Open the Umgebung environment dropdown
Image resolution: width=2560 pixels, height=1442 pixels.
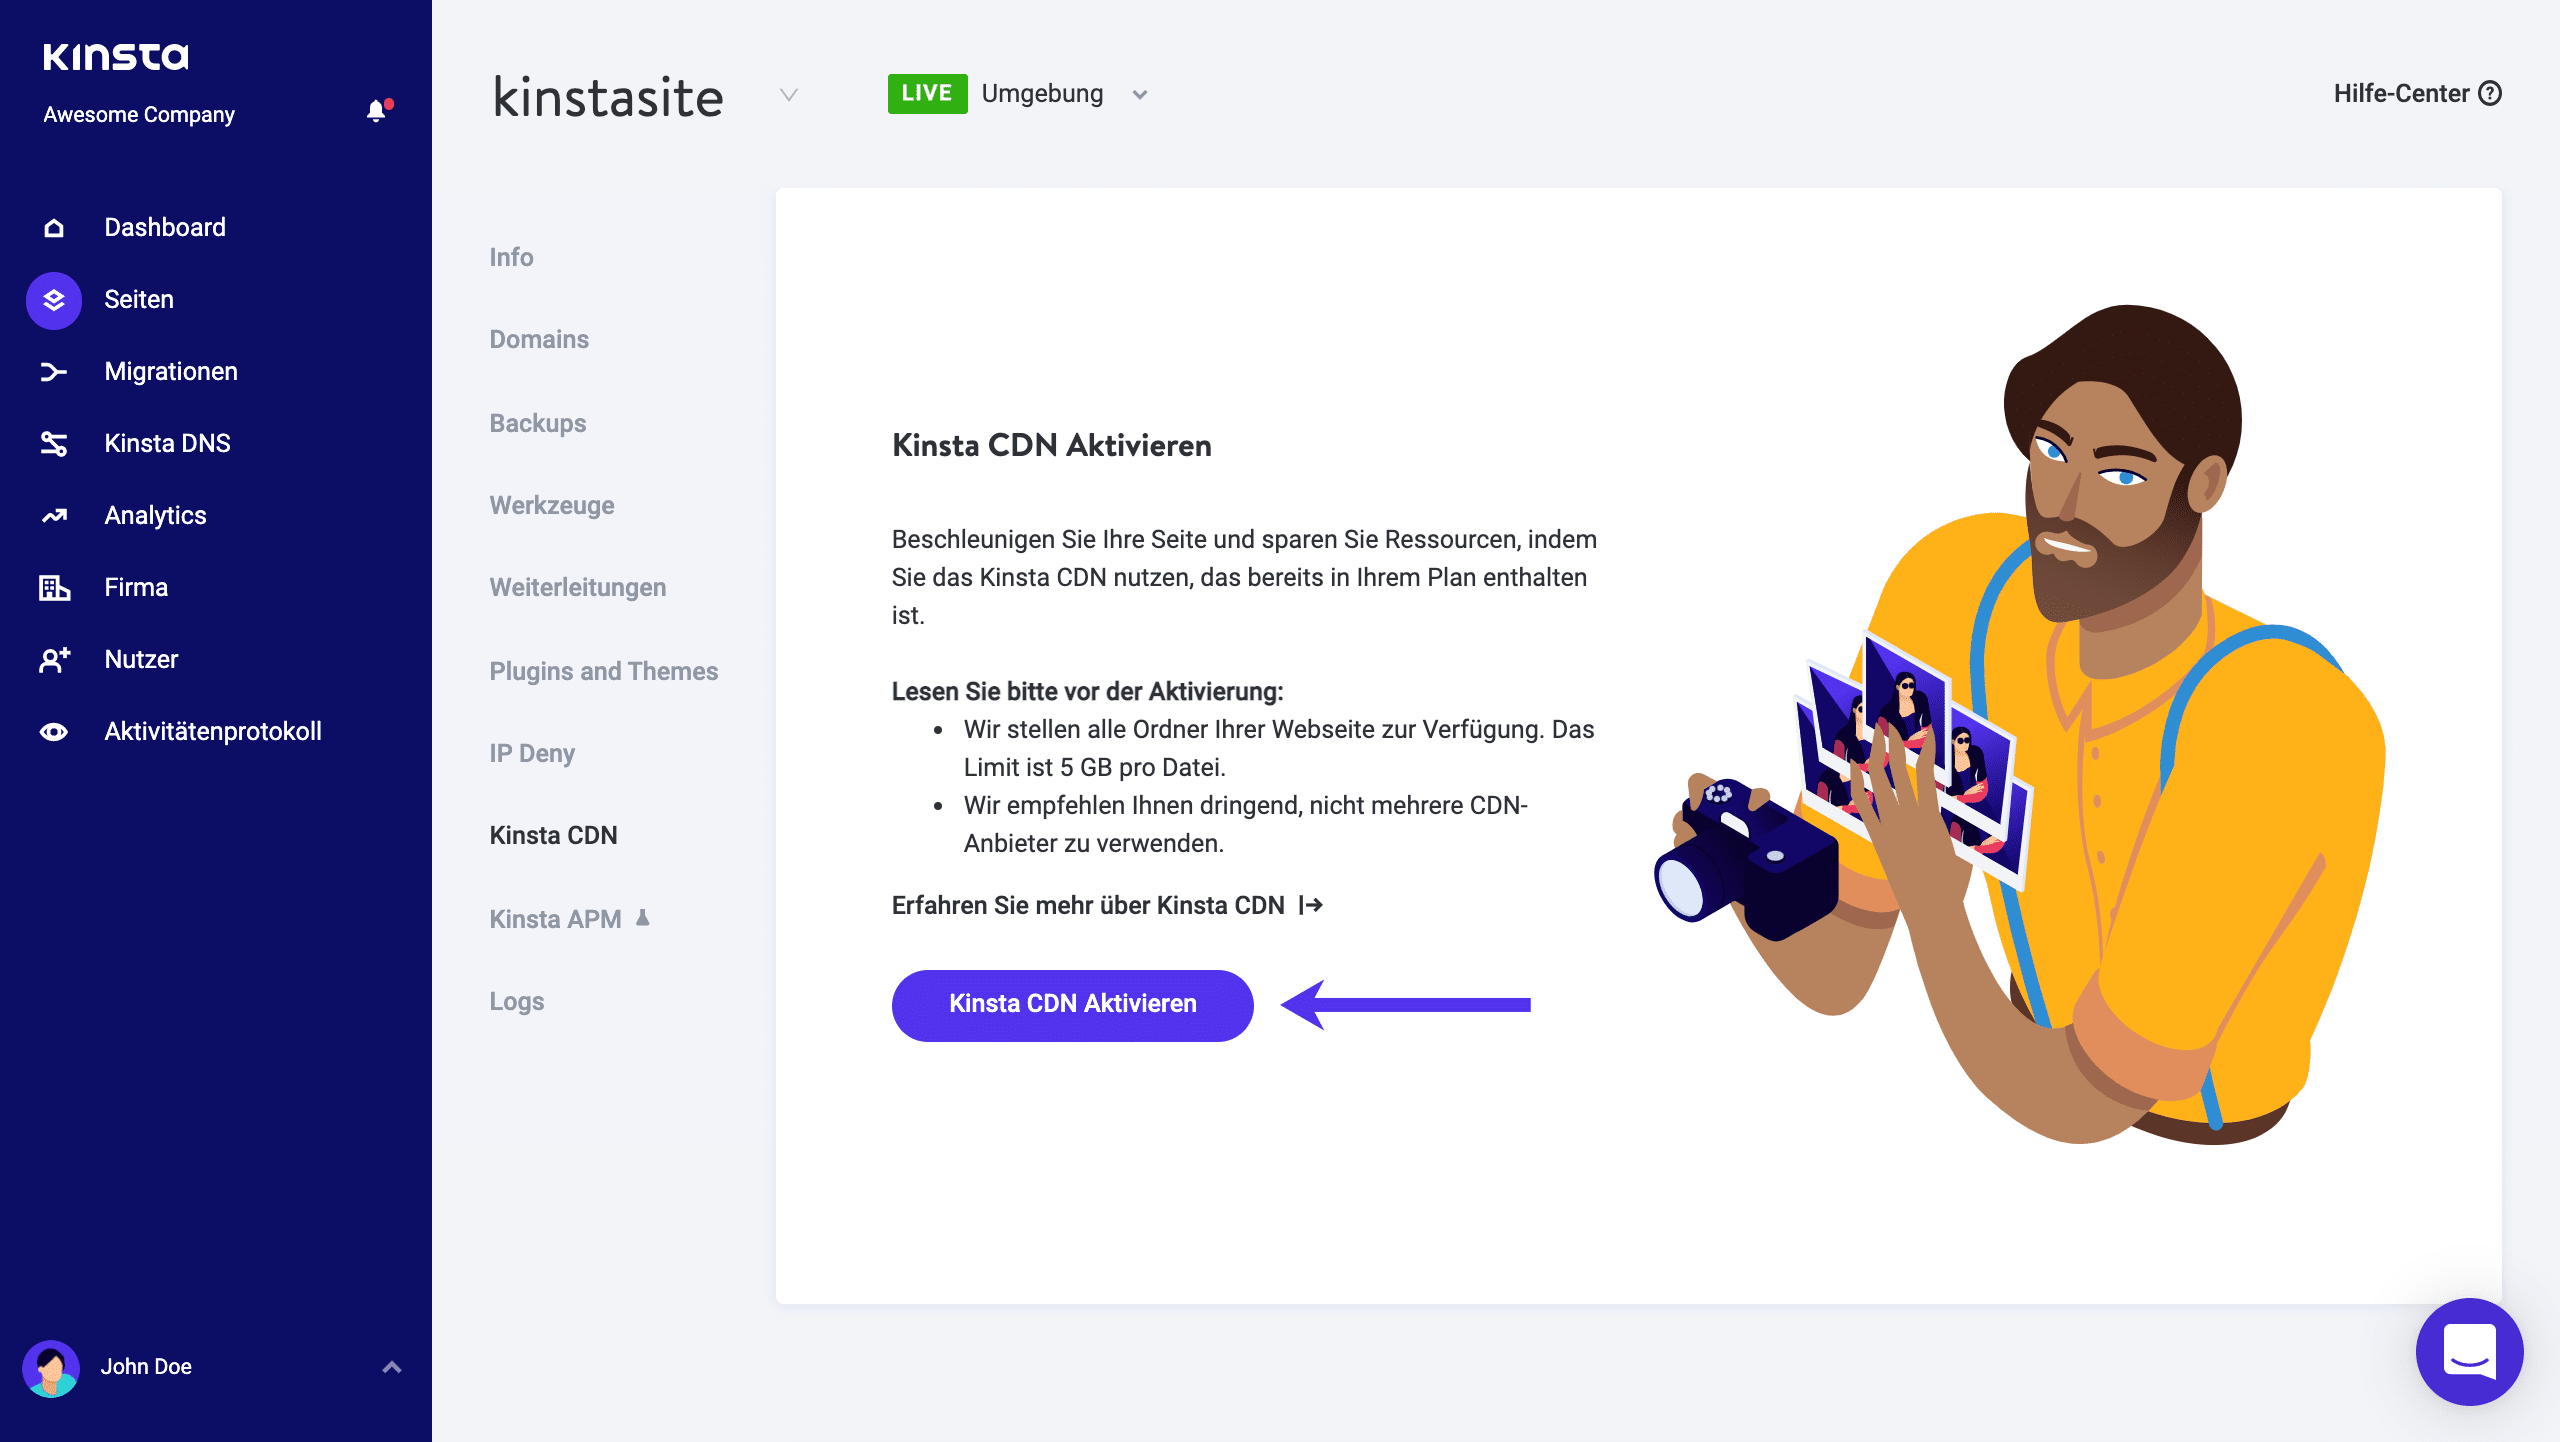pos(1140,93)
